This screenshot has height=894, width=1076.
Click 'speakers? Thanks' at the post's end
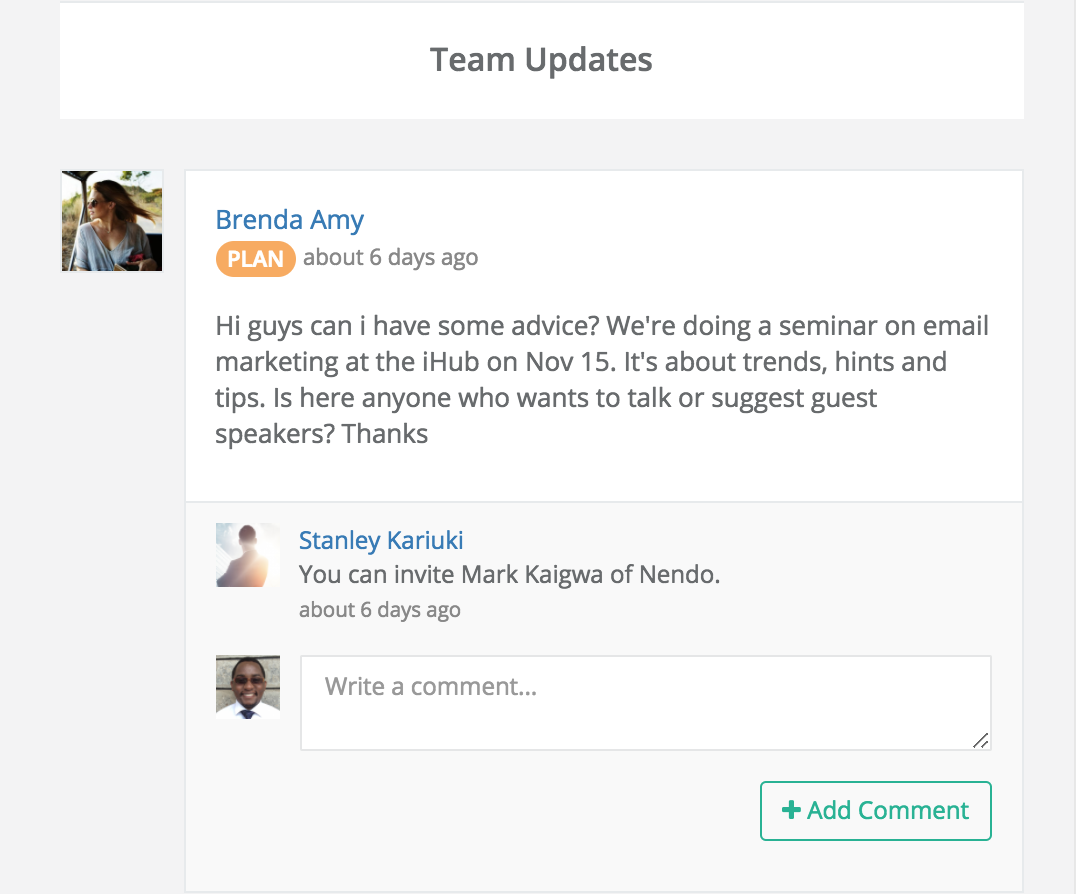point(322,434)
